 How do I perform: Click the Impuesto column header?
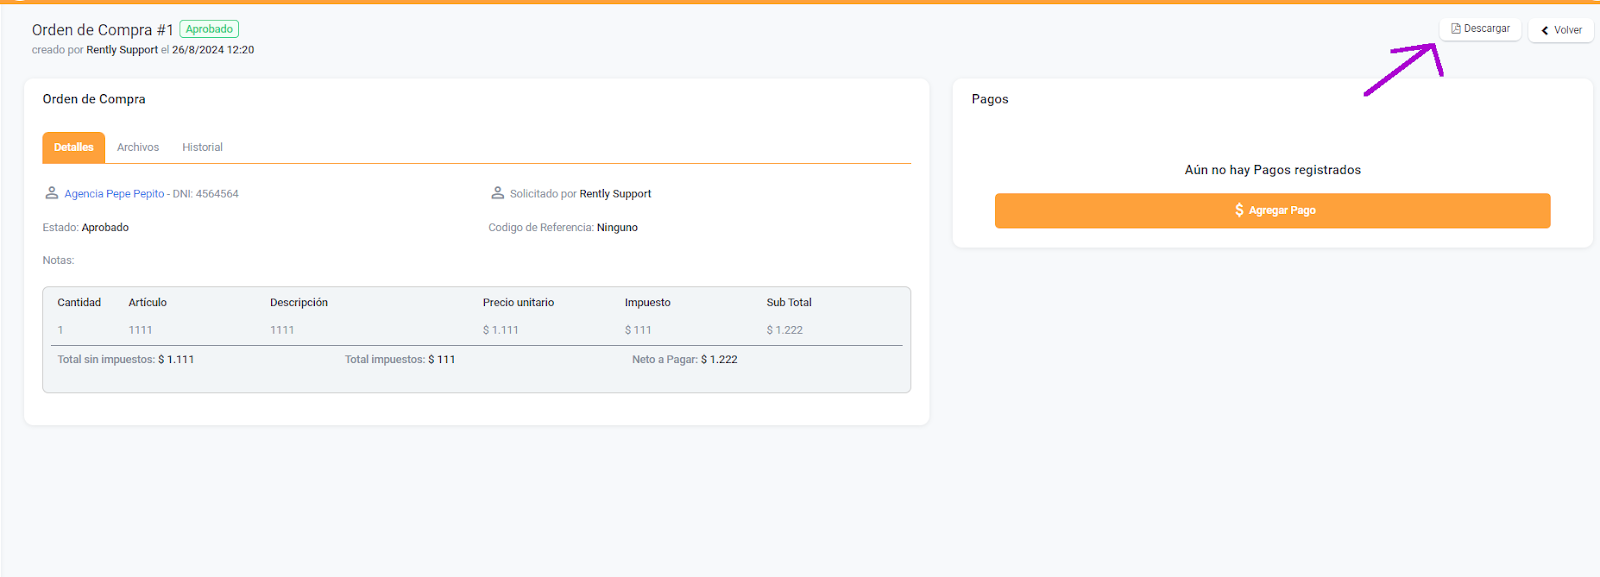(647, 302)
